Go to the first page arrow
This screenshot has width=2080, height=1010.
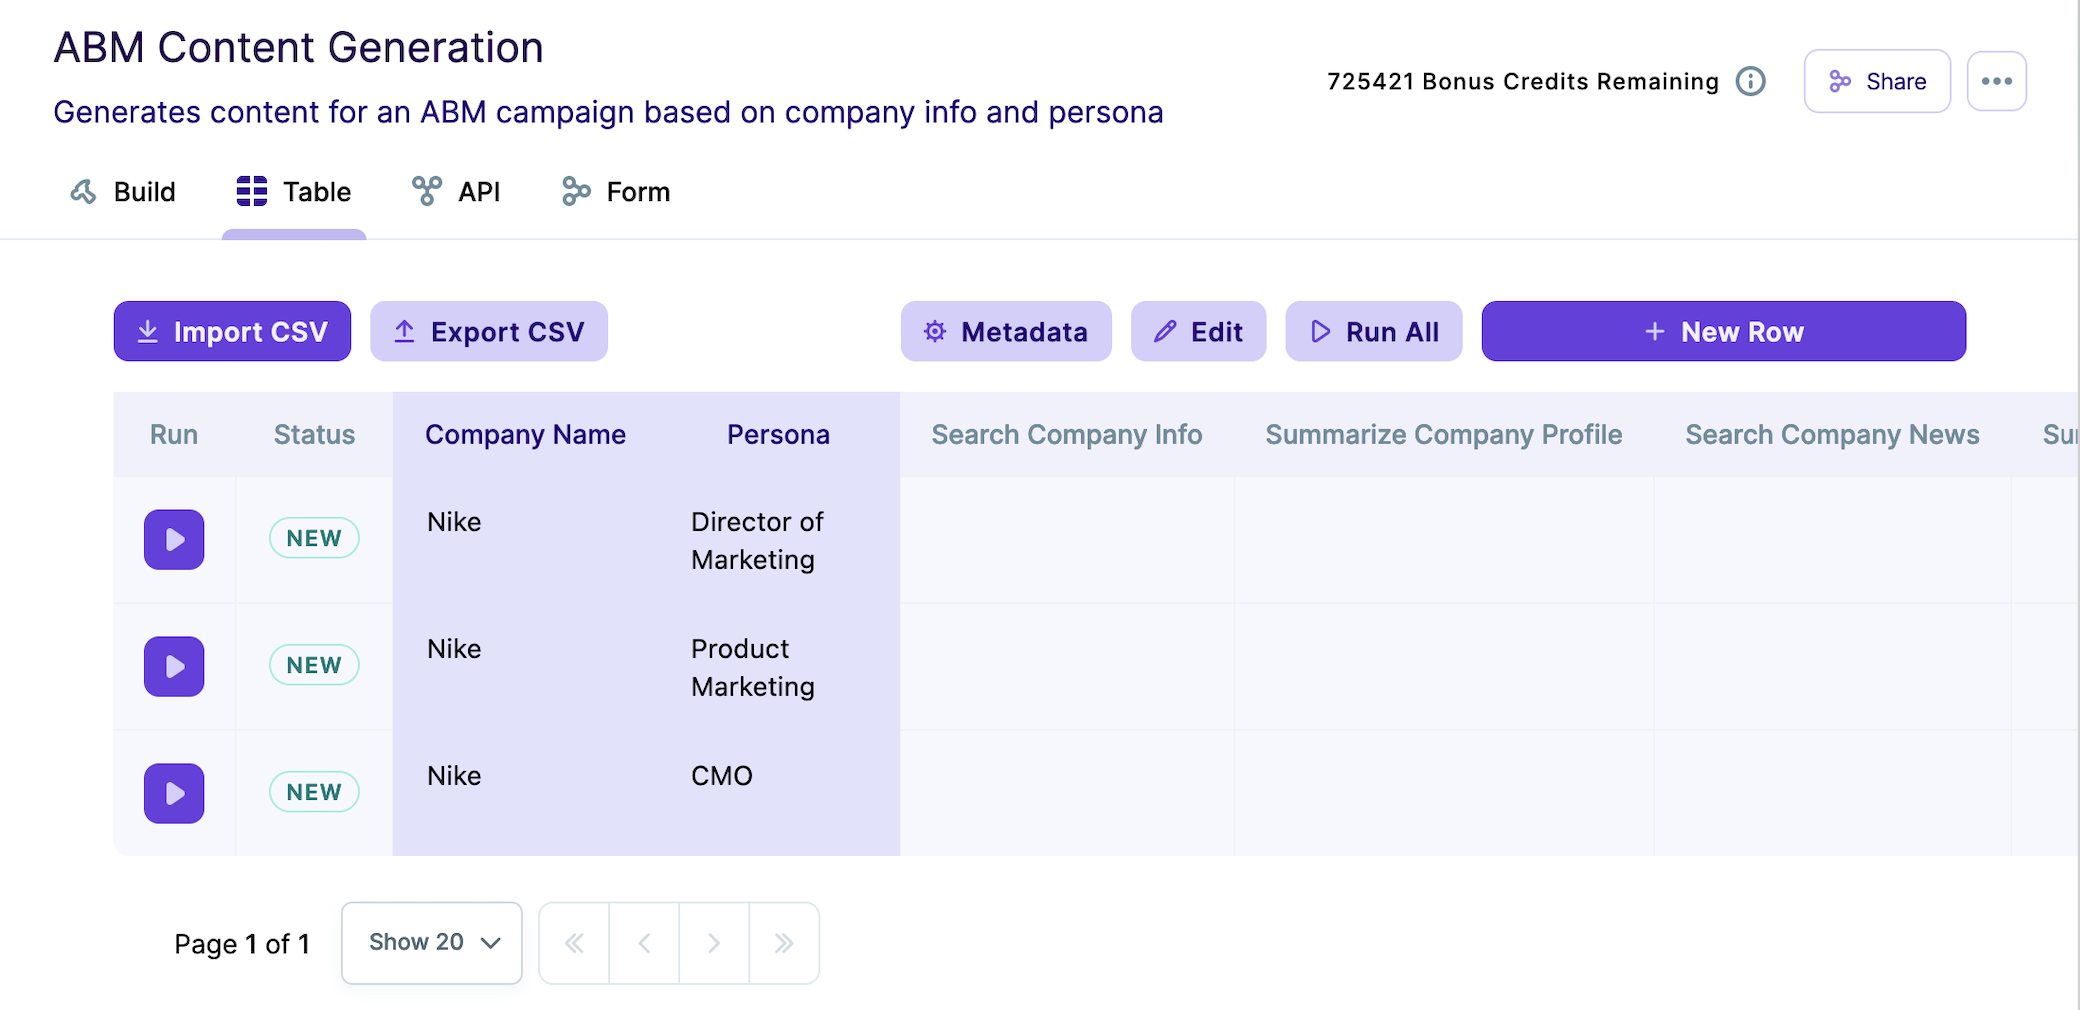pos(574,943)
